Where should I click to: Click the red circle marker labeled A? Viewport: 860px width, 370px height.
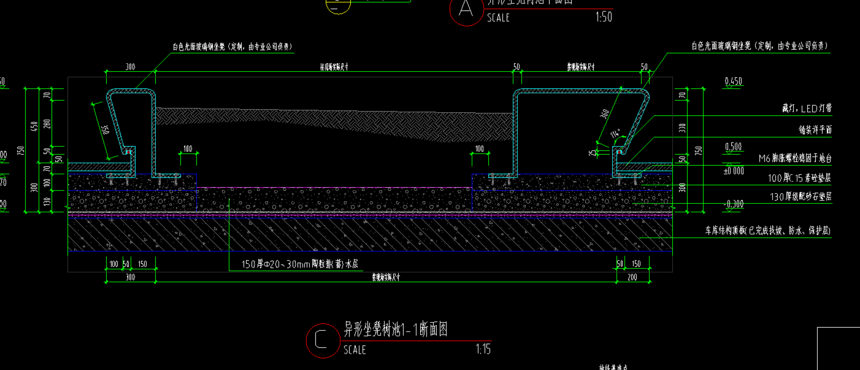466,9
